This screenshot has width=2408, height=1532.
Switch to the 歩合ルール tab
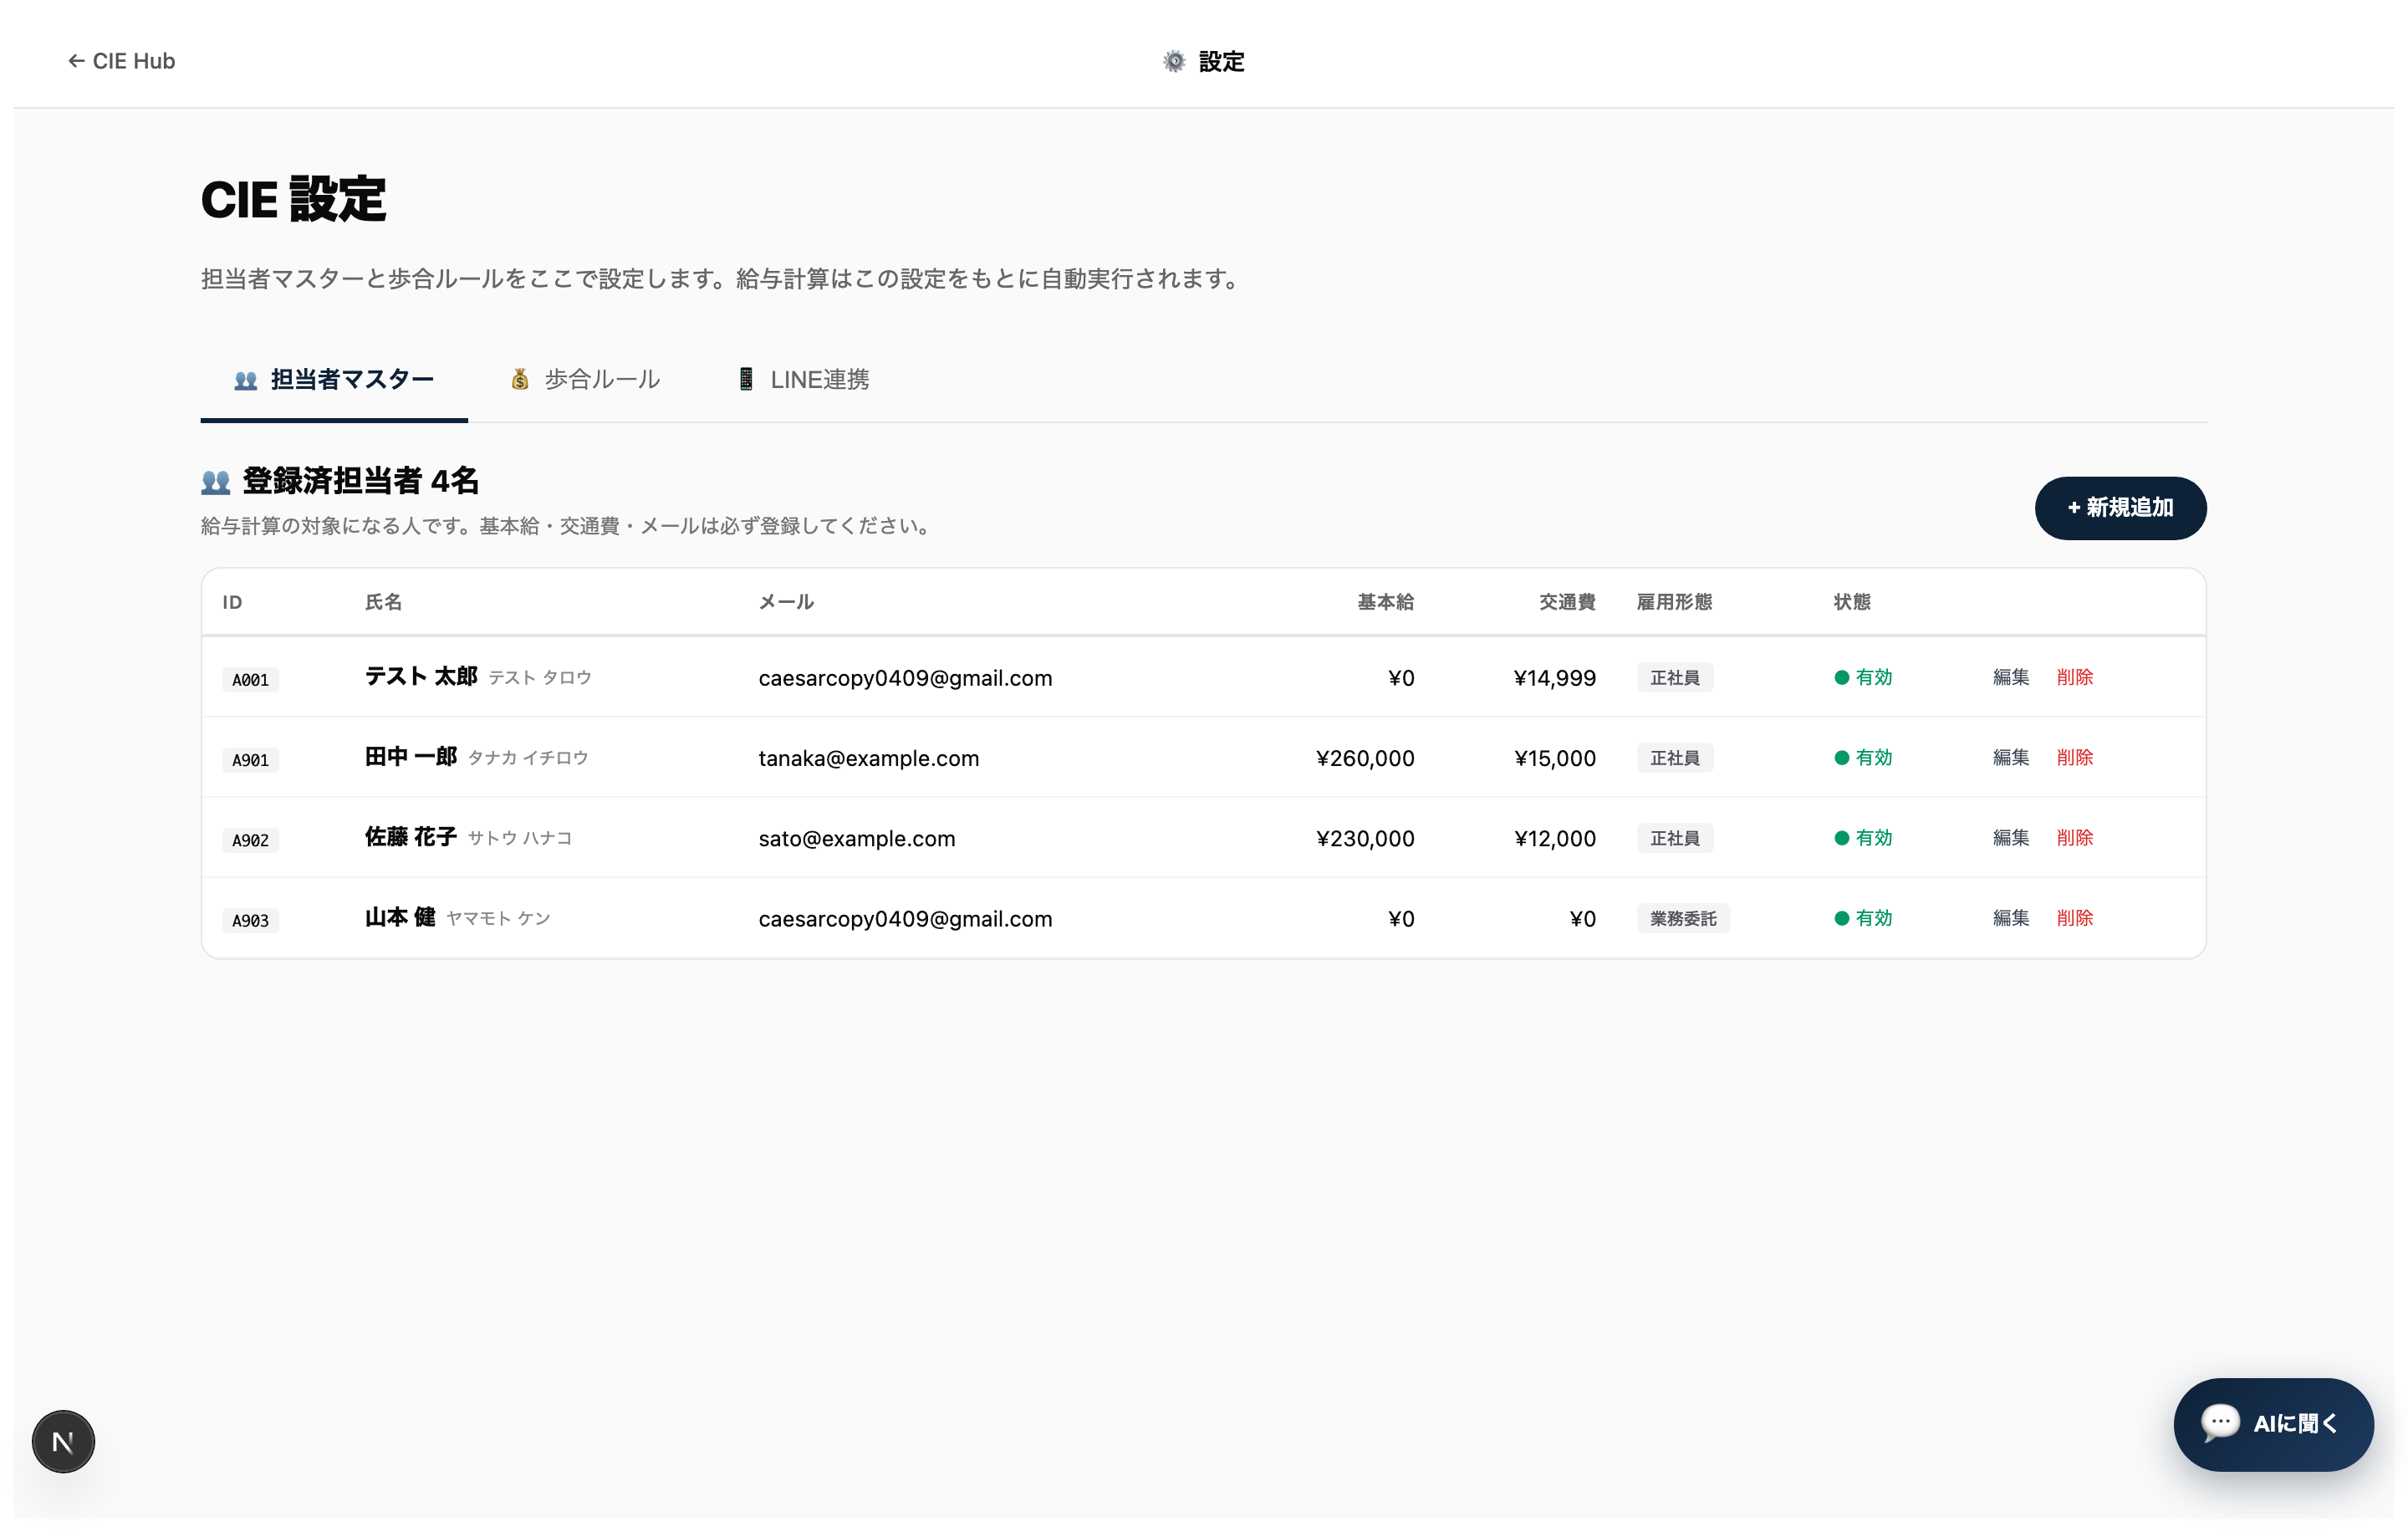pyautogui.click(x=585, y=380)
